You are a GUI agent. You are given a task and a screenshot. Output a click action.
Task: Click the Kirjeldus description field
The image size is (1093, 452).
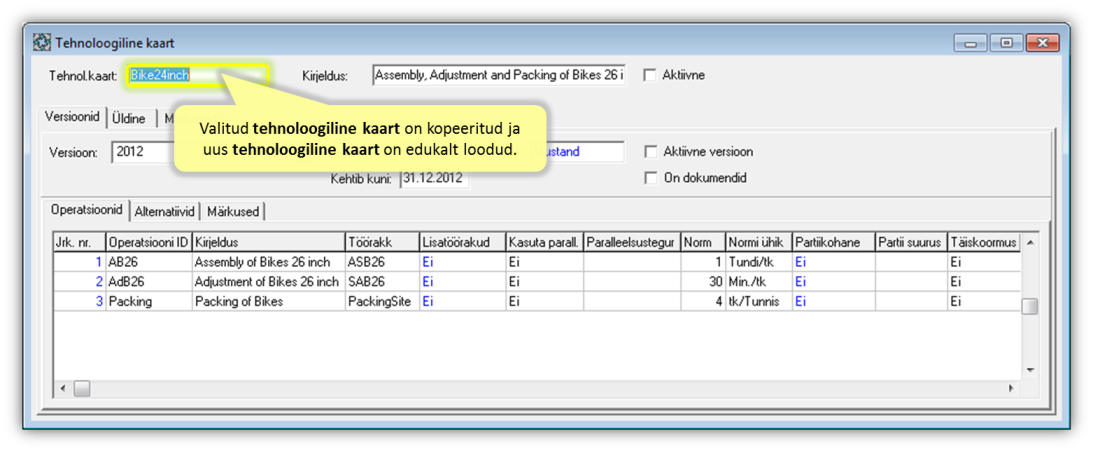pos(499,75)
